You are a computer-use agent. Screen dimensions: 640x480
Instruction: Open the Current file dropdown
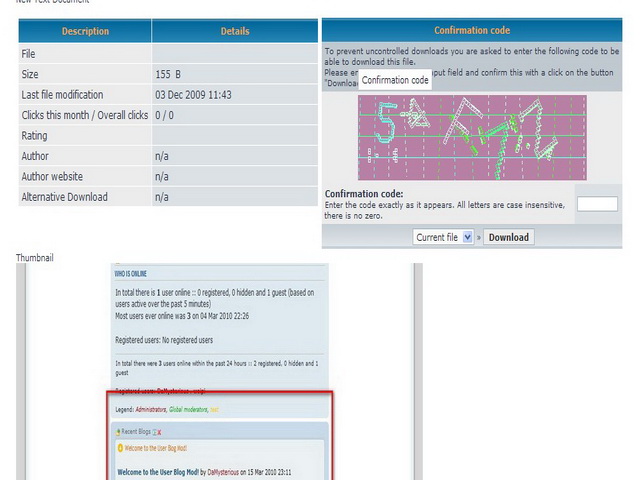445,237
